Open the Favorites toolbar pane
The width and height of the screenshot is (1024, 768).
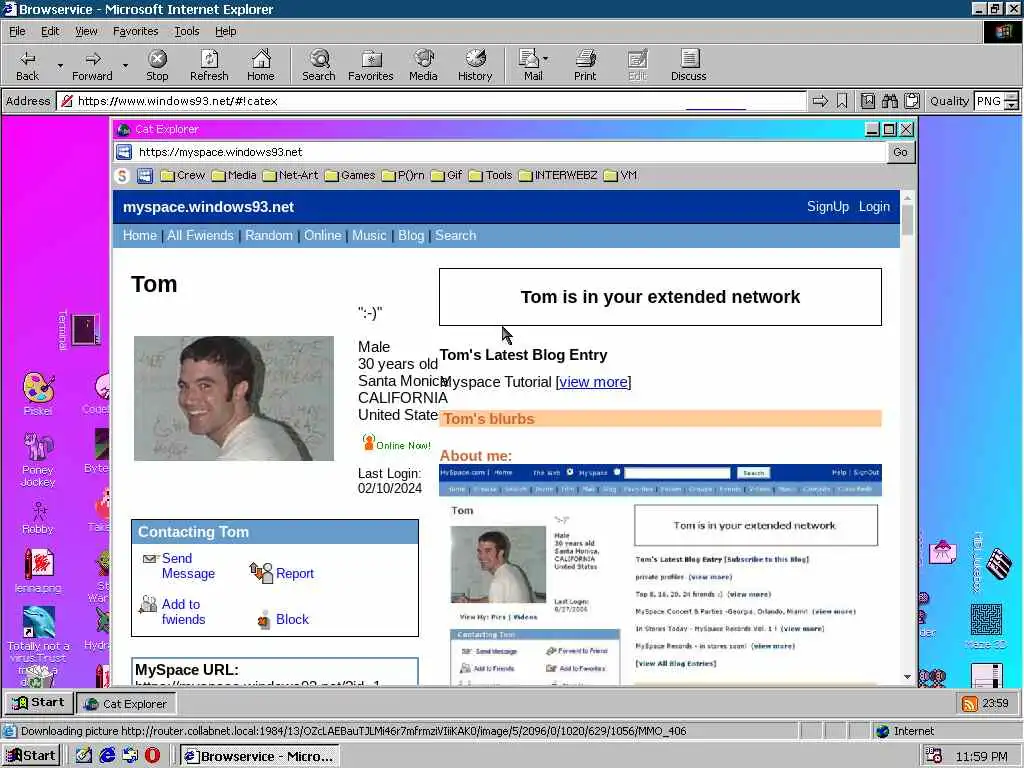point(371,65)
